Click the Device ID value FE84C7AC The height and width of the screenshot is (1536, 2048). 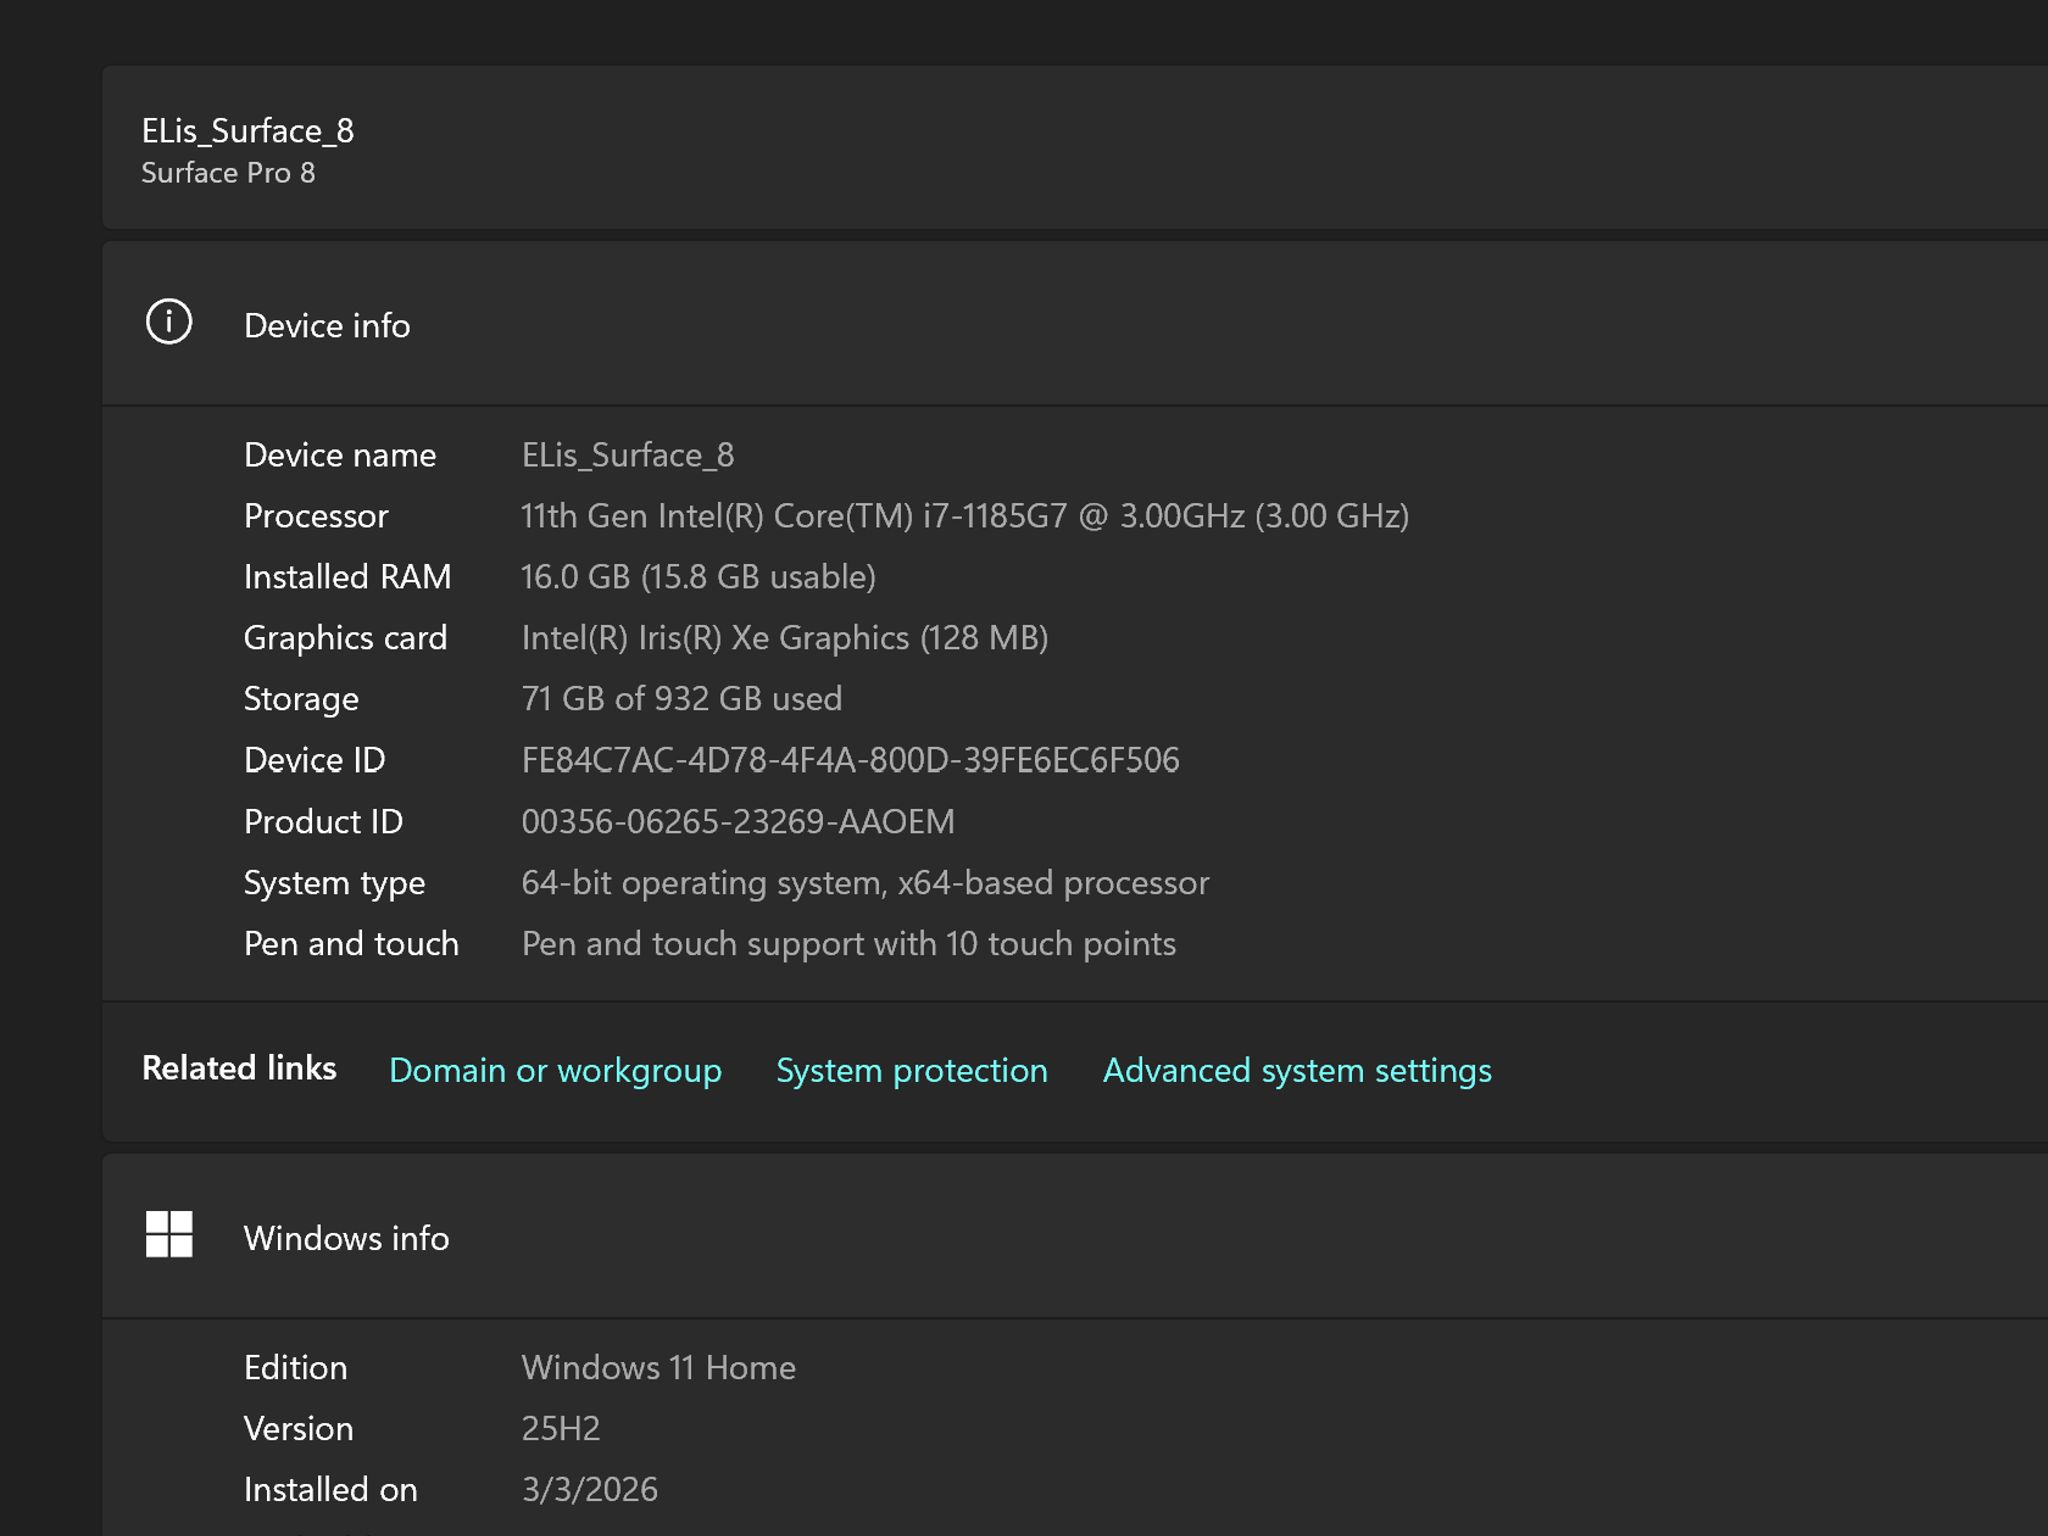pyautogui.click(x=850, y=760)
